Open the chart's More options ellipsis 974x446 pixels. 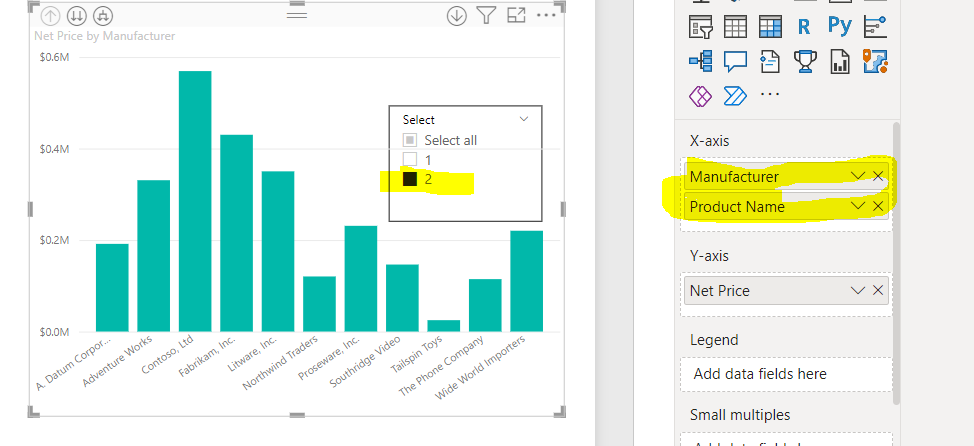pos(546,15)
